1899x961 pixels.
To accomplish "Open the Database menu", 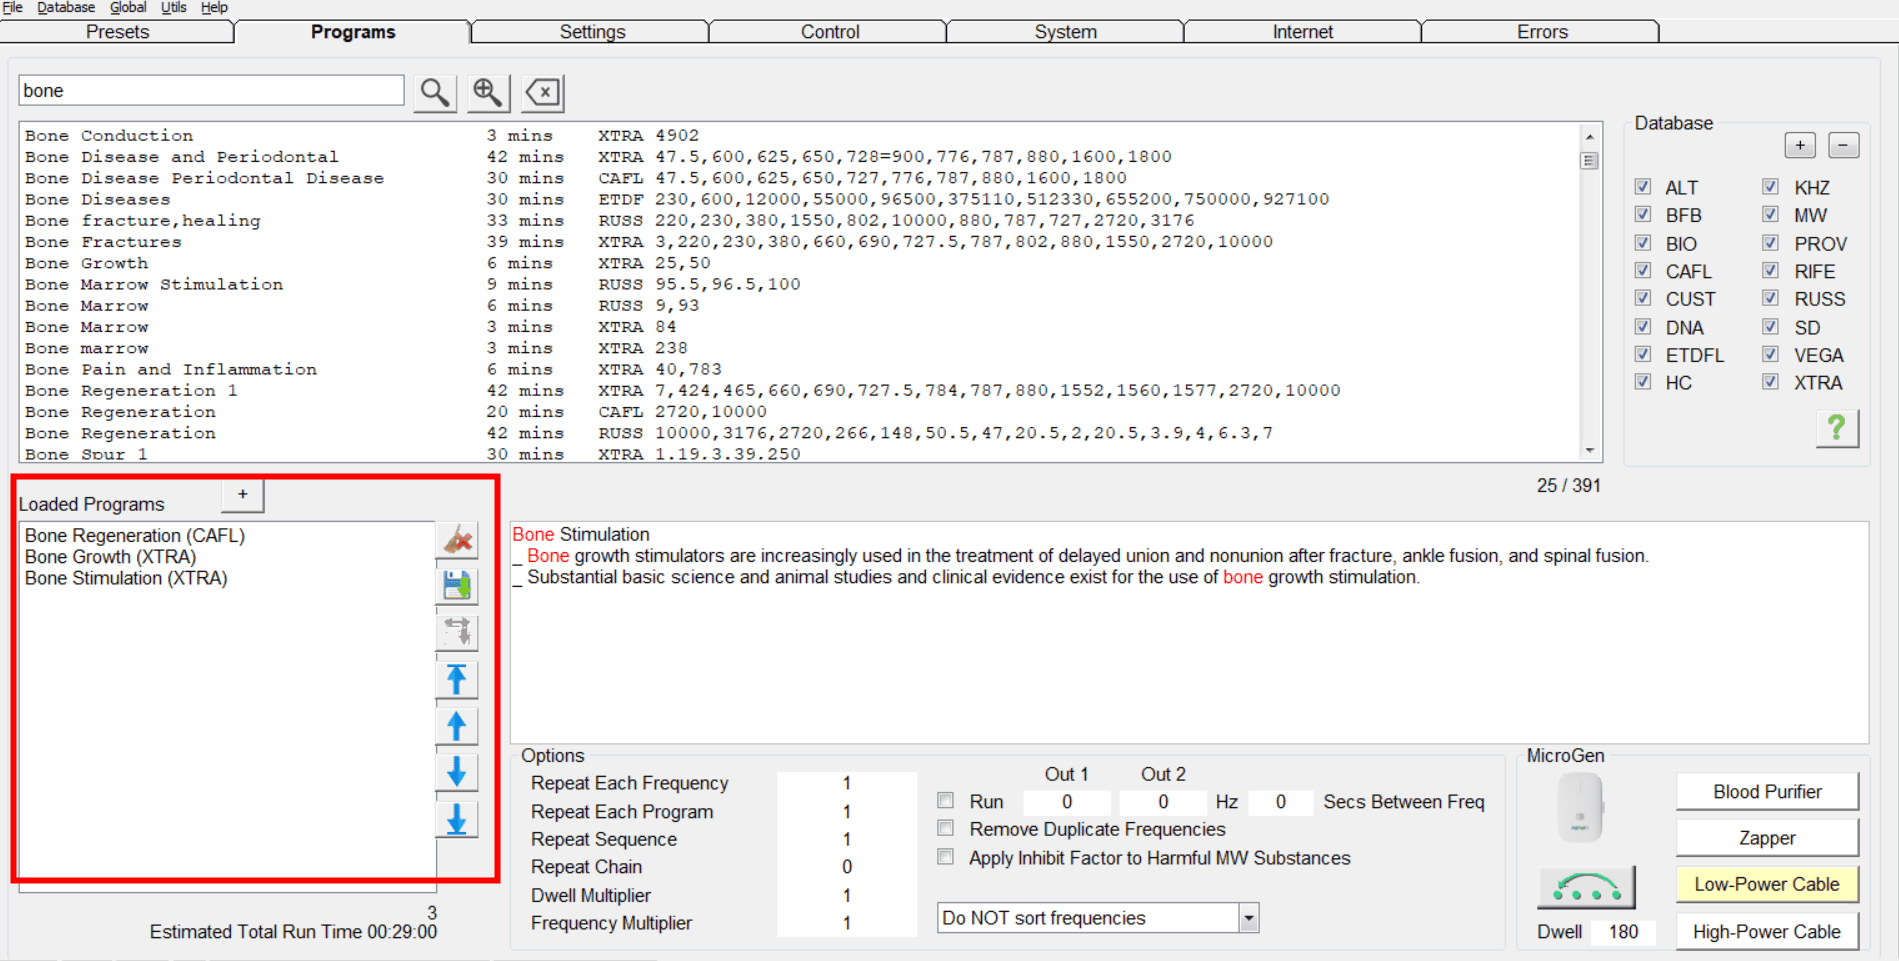I will point(66,8).
